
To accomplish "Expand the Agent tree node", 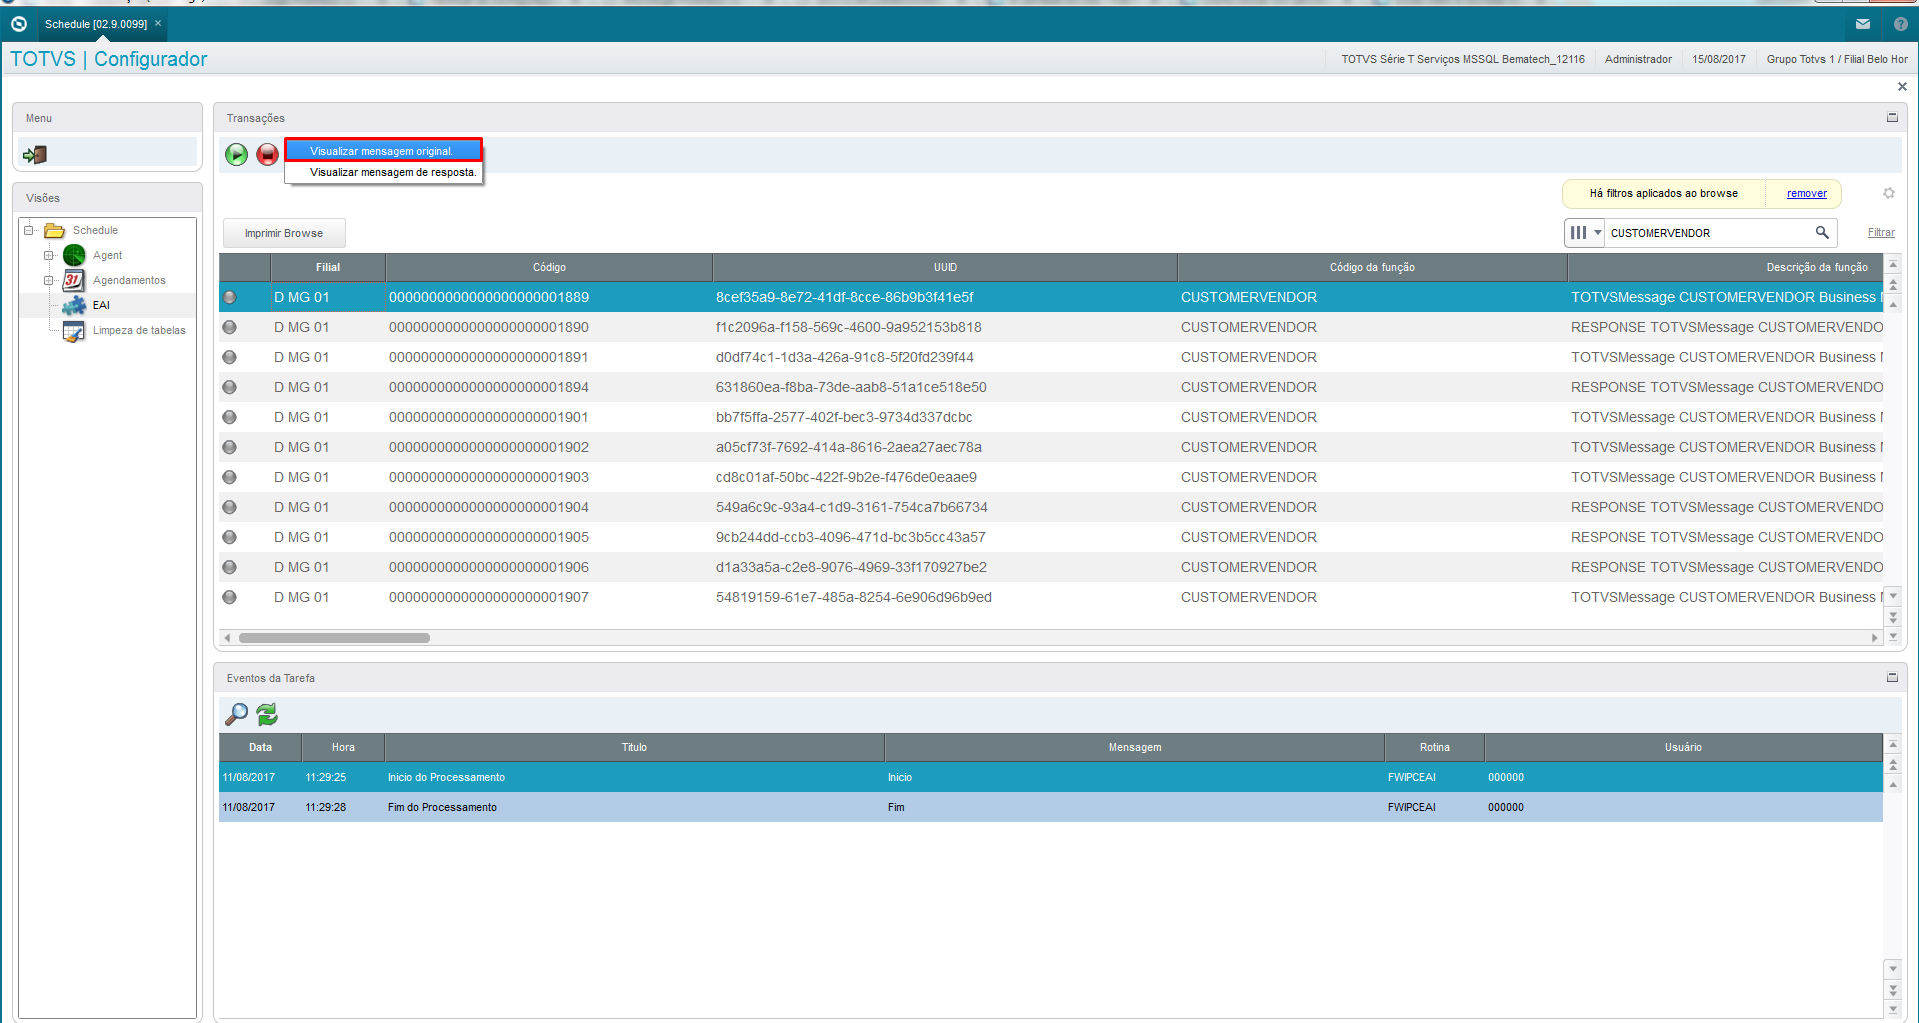I will tap(48, 255).
